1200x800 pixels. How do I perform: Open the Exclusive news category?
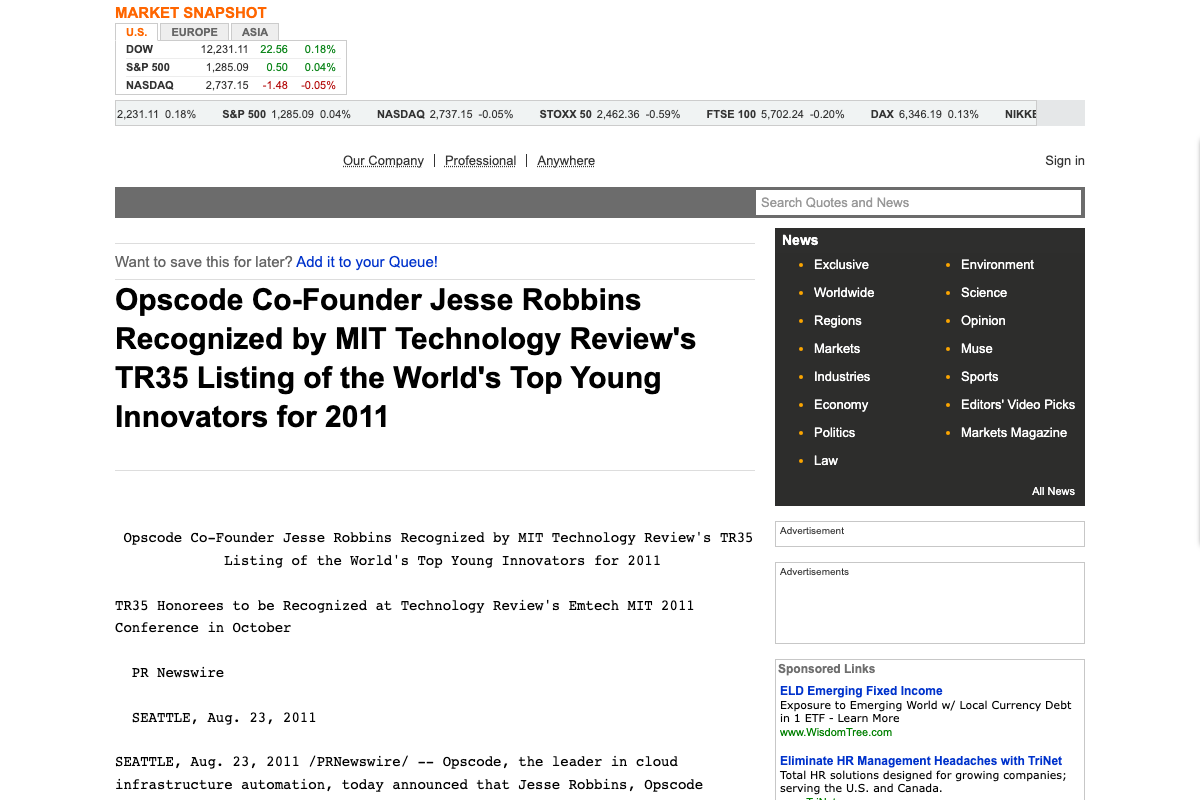841,264
